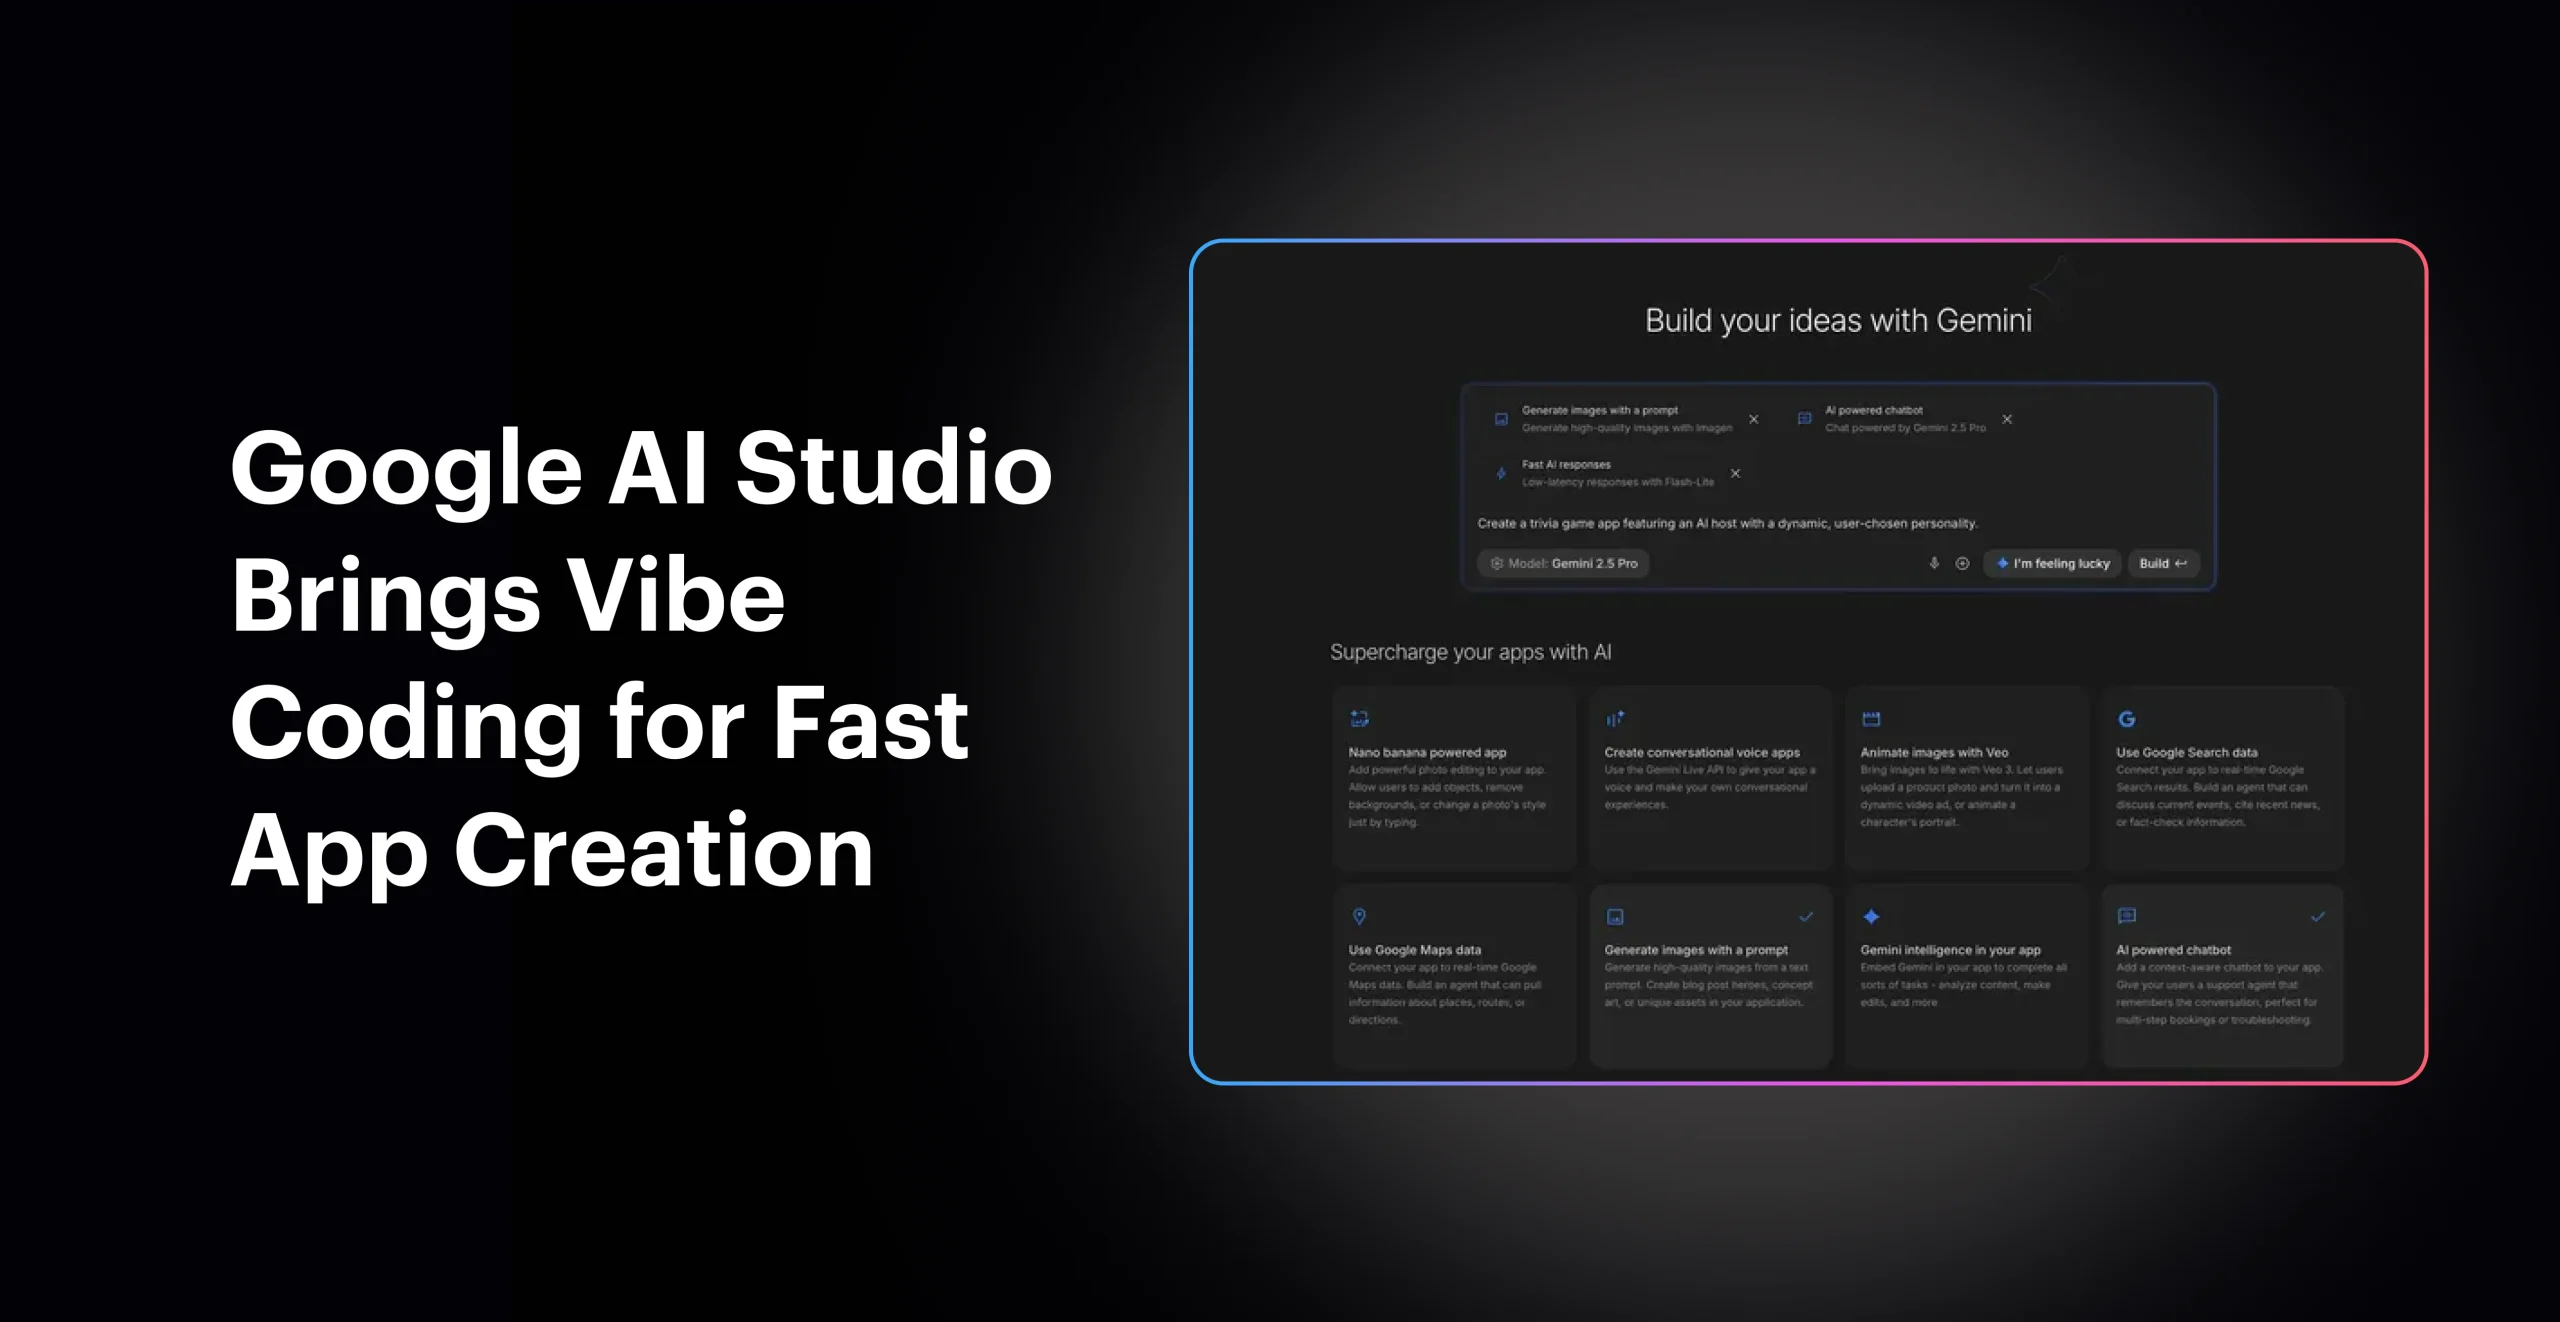2560x1322 pixels.
Task: Click the chat bubble icon on AI powered chatbot
Action: [2127, 917]
